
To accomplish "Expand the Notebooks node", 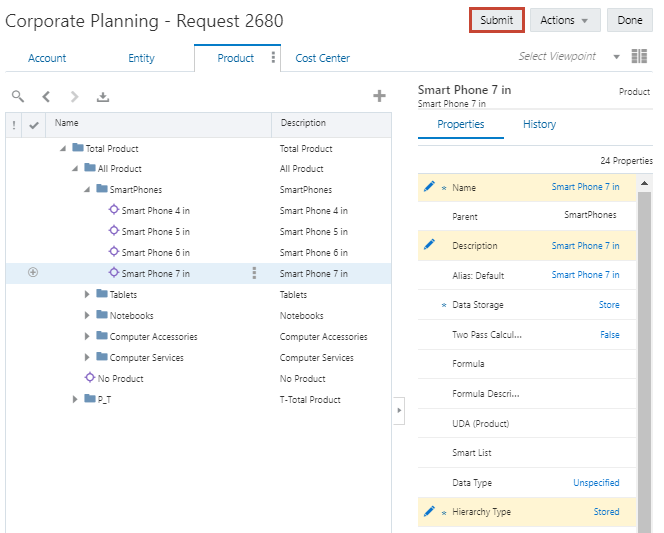I will pos(87,315).
